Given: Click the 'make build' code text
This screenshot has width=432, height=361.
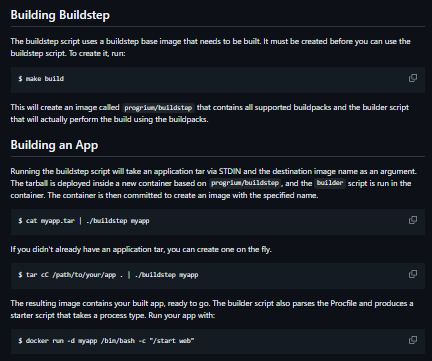Looking at the screenshot, I should 45,79.
